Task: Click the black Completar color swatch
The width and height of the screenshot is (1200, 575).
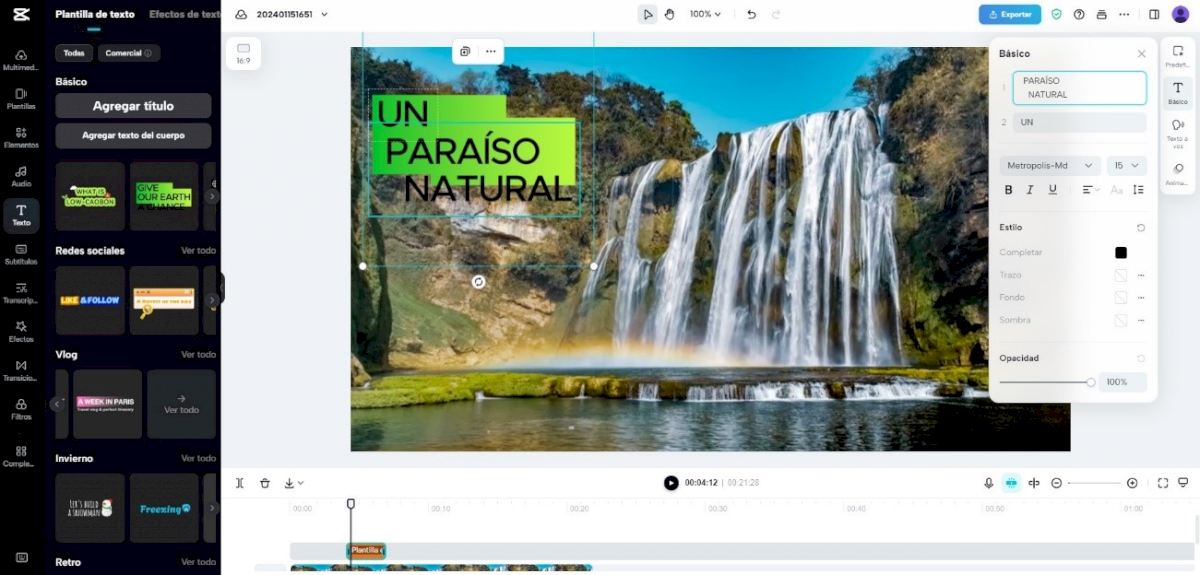Action: (x=1121, y=253)
